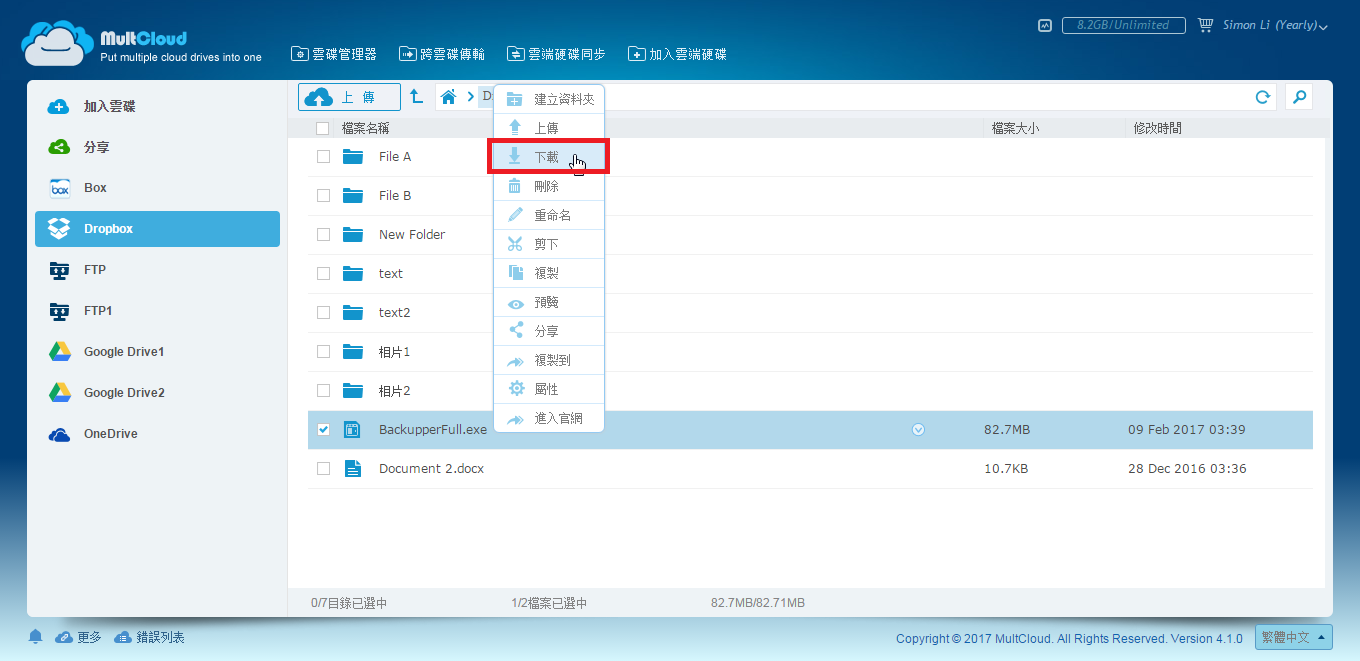
Task: Click the Document 2.docx file name
Action: (431, 469)
